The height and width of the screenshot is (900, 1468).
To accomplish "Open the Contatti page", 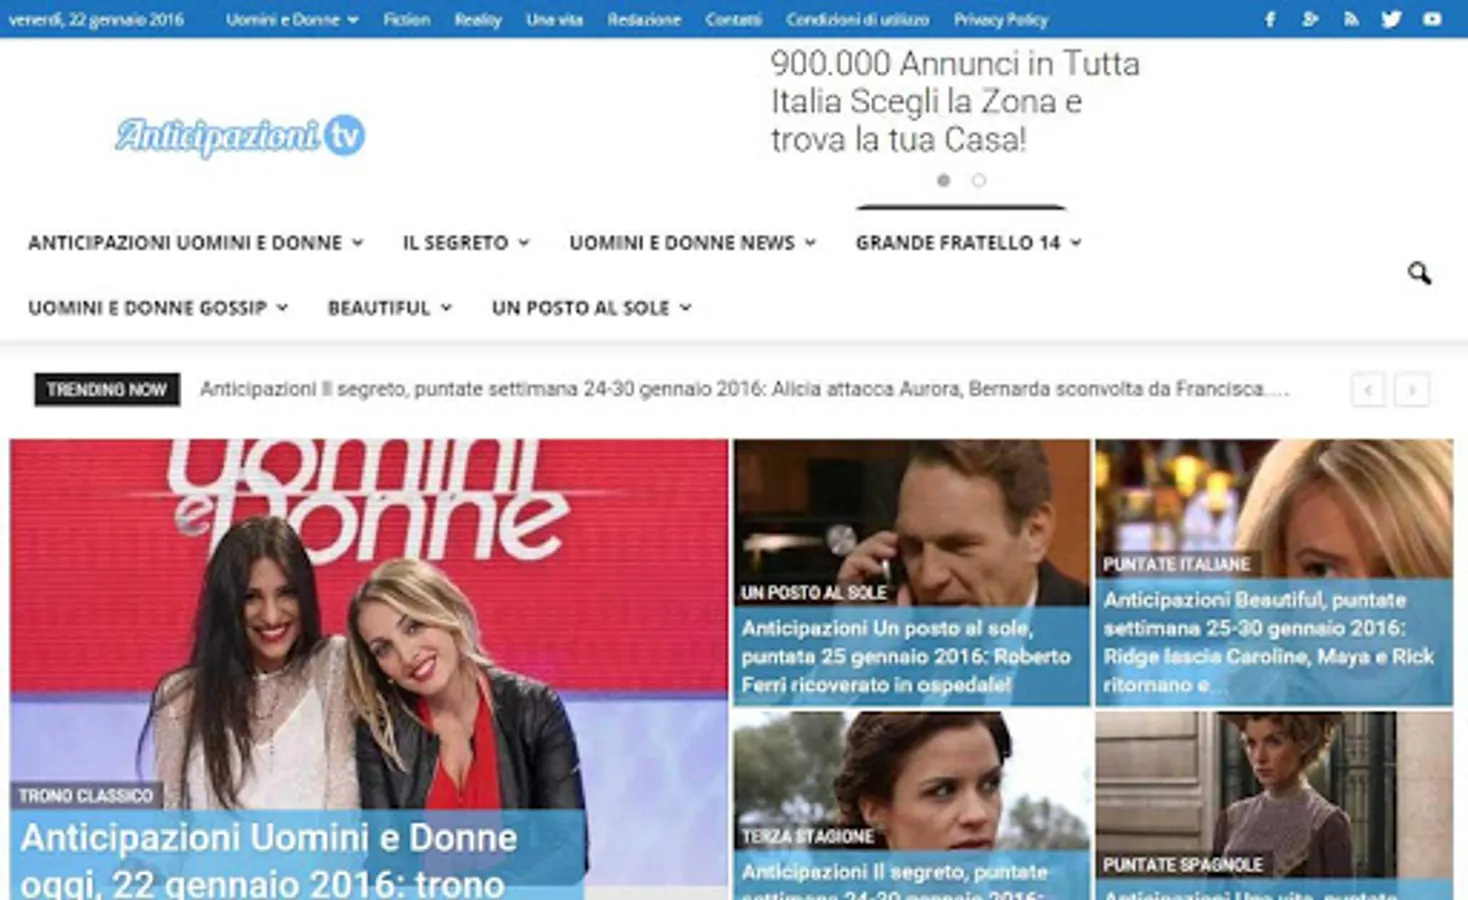I will click(733, 19).
